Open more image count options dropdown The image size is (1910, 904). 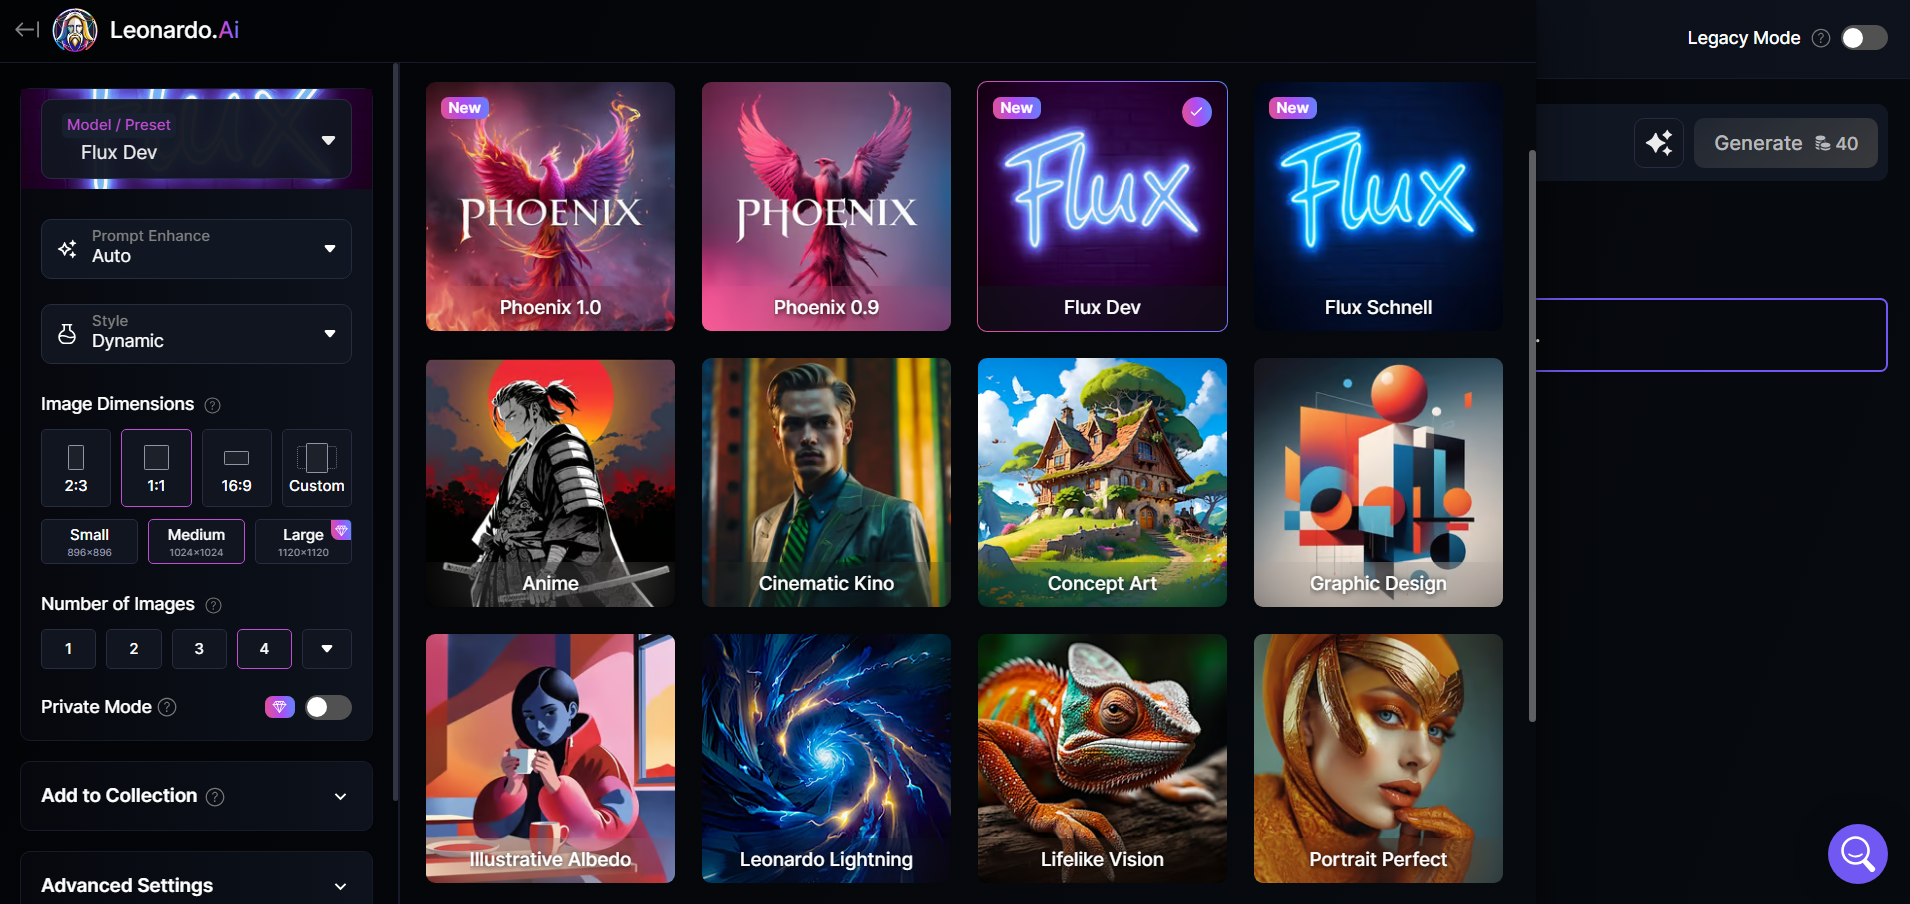327,649
